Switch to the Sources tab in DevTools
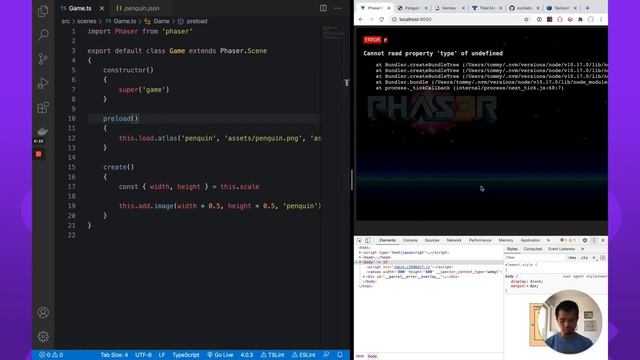This screenshot has height=360, width=640. tap(432, 240)
